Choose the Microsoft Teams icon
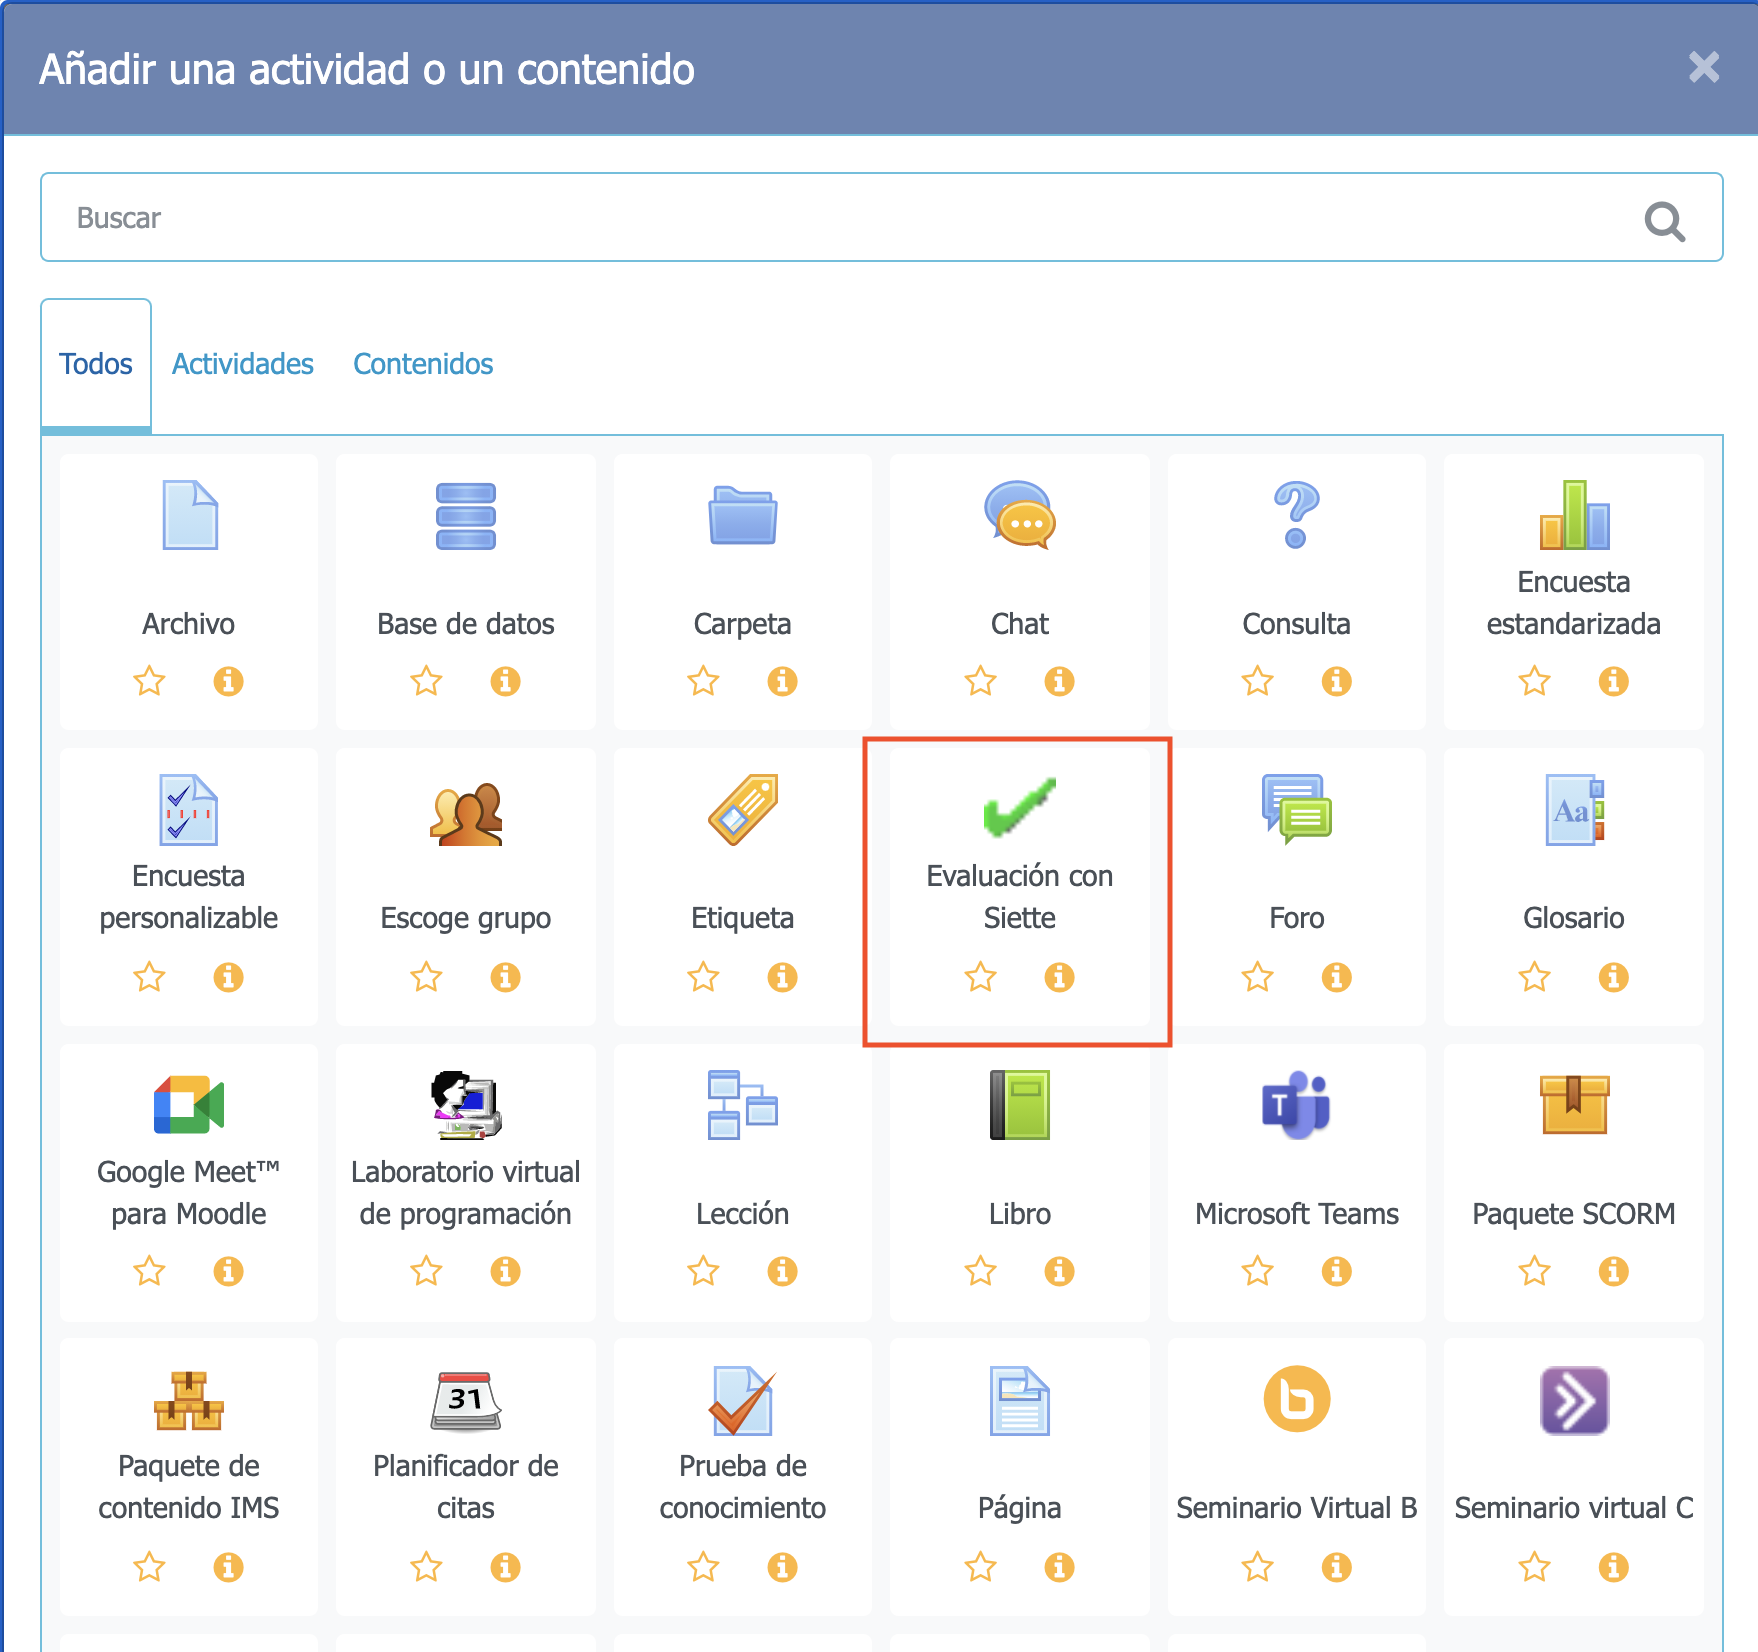Image resolution: width=1758 pixels, height=1652 pixels. click(x=1296, y=1105)
